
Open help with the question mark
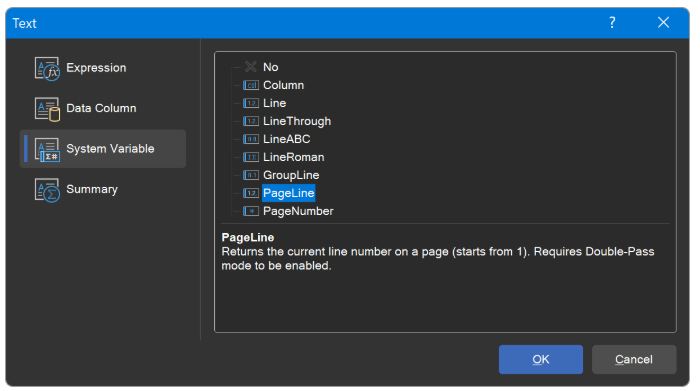tap(612, 22)
